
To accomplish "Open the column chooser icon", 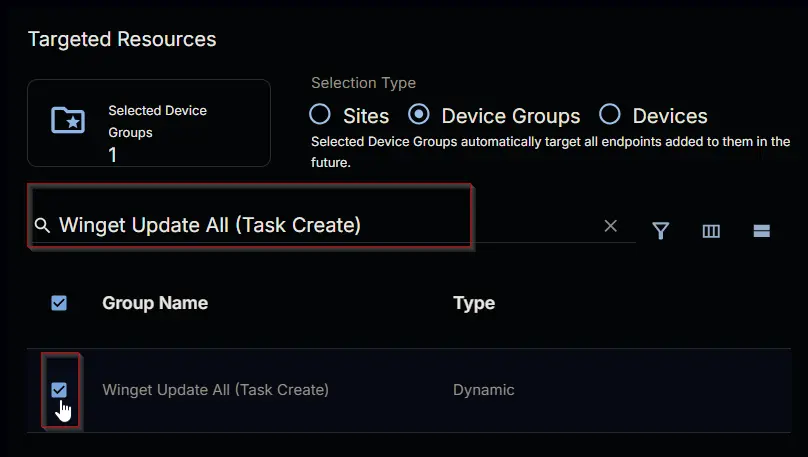I will coord(711,231).
